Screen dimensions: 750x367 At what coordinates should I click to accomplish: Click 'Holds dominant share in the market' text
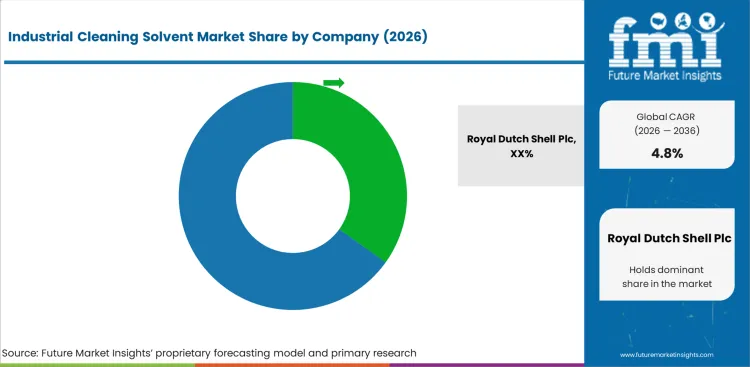point(667,277)
